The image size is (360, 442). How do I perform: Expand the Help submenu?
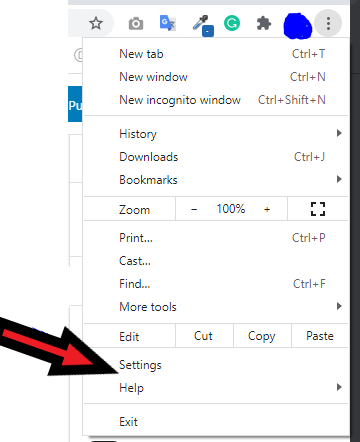(216, 388)
